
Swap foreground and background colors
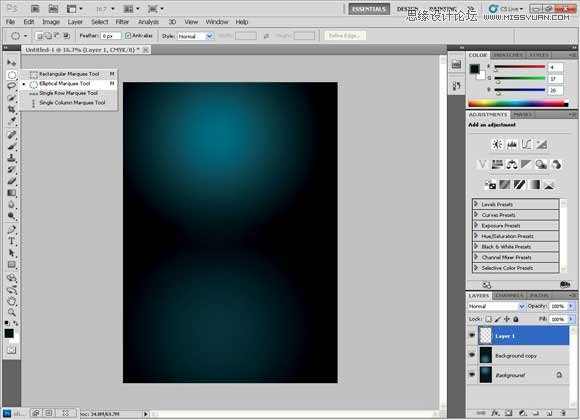(16, 323)
